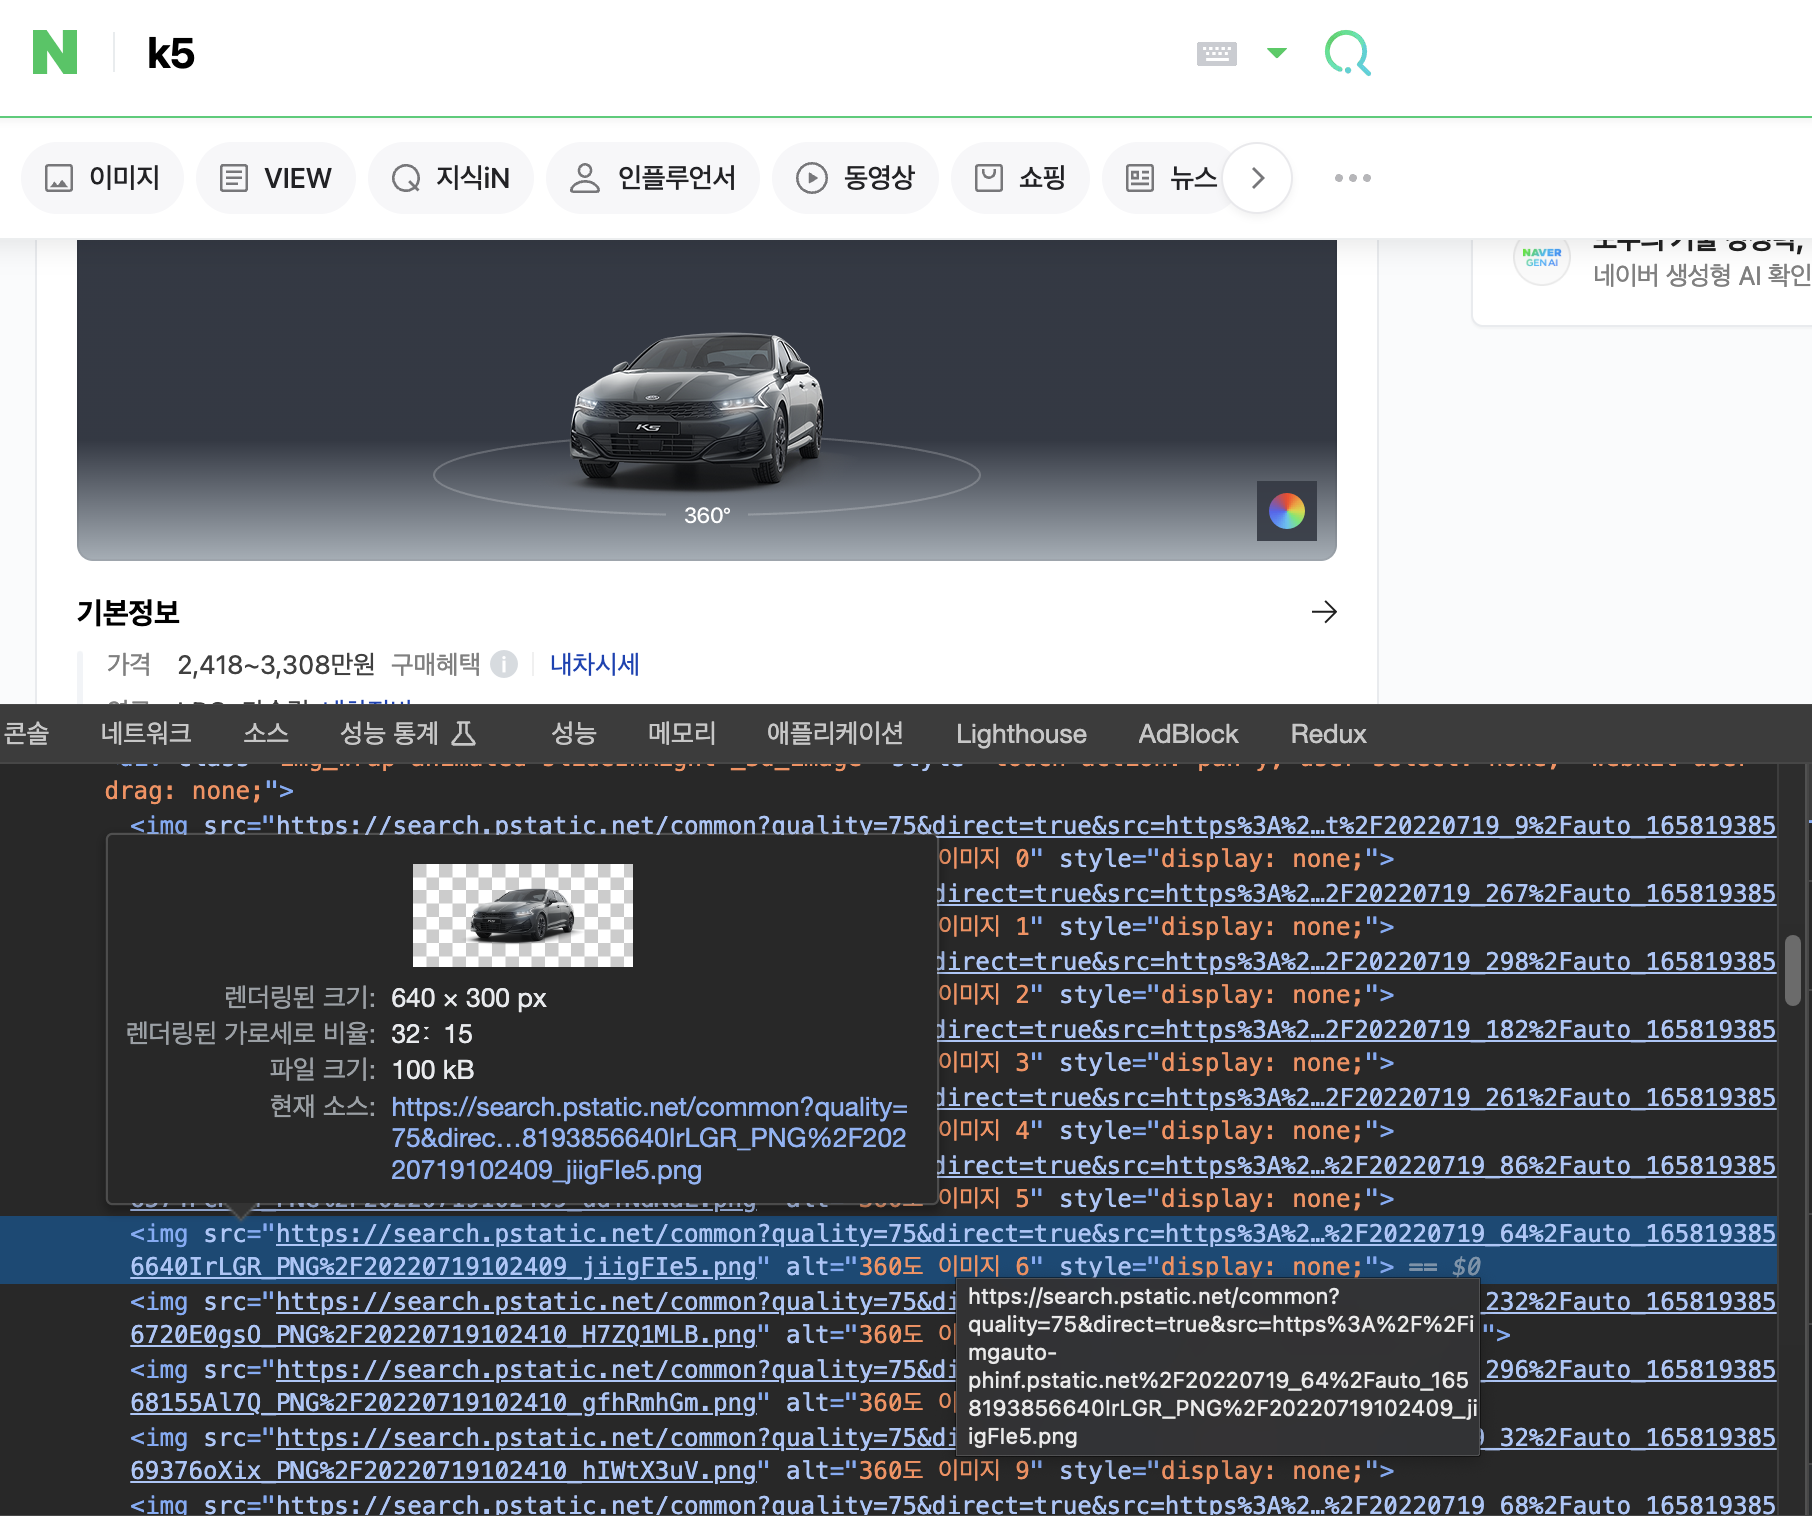
Task: Click the image preview thumbnail in tooltip
Action: [523, 915]
